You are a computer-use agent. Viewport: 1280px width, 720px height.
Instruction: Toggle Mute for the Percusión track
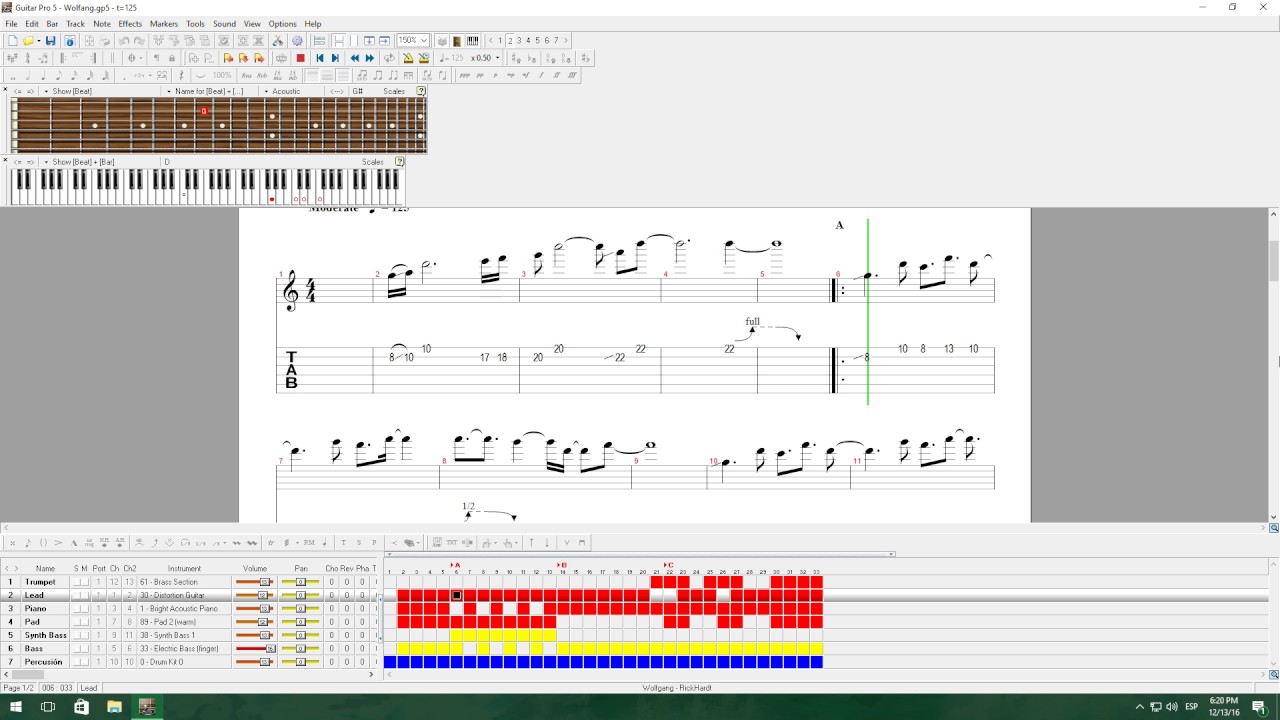click(x=85, y=661)
